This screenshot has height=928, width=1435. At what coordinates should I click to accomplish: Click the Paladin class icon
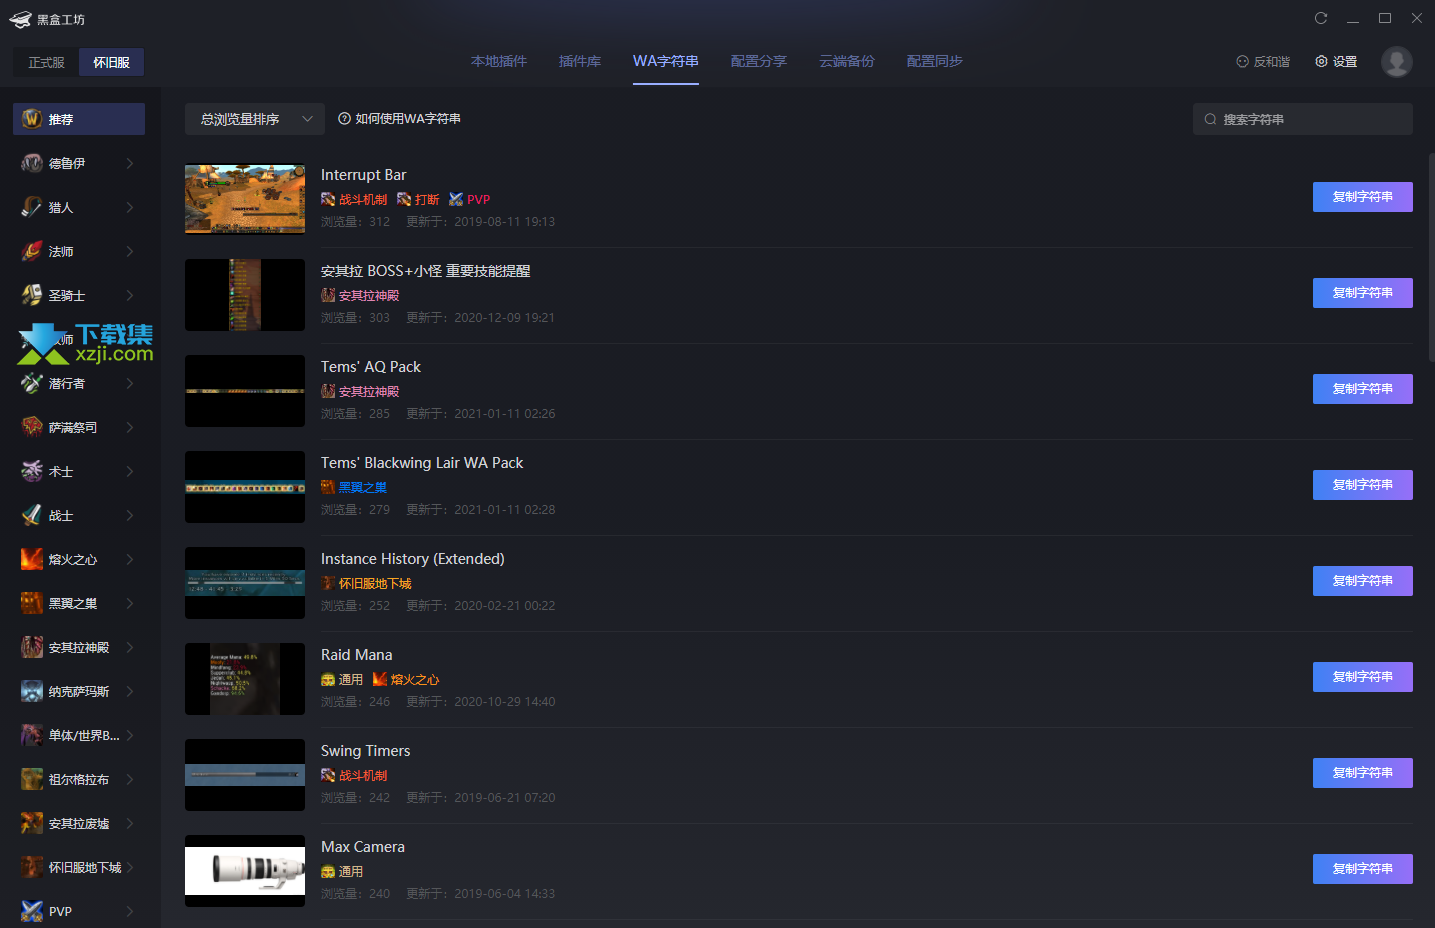pos(32,295)
